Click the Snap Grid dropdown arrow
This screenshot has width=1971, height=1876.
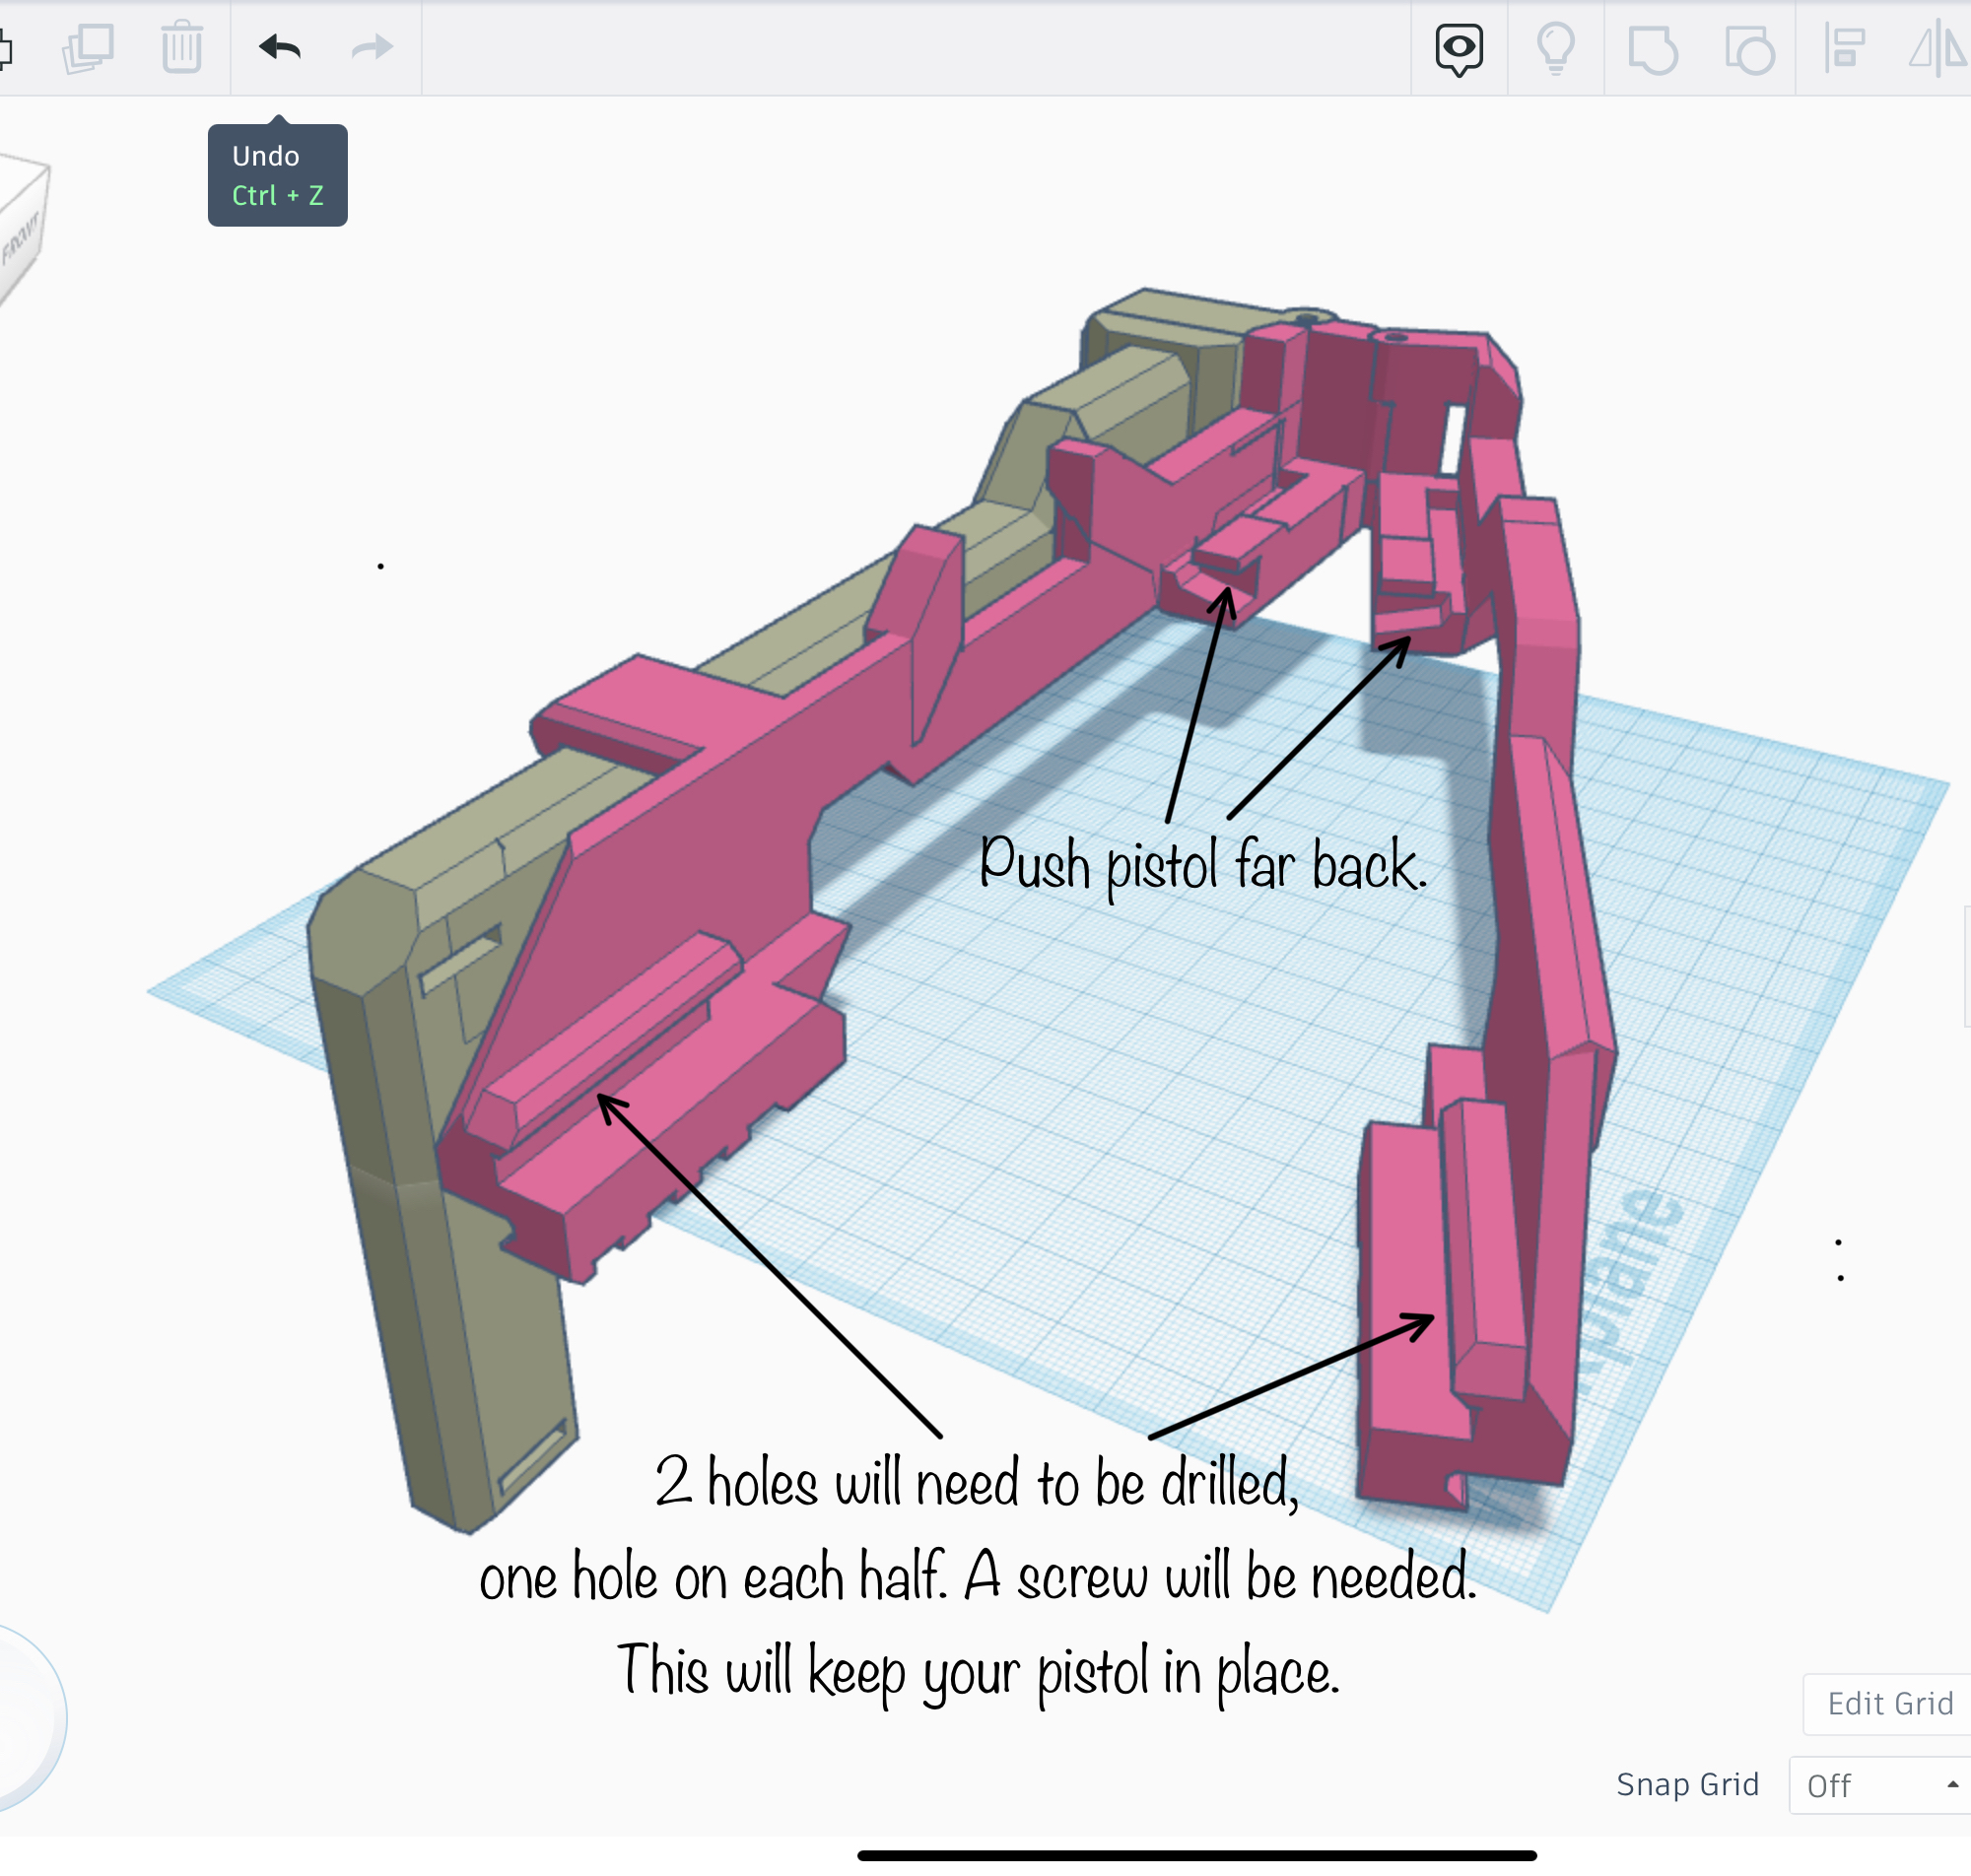click(x=1952, y=1785)
